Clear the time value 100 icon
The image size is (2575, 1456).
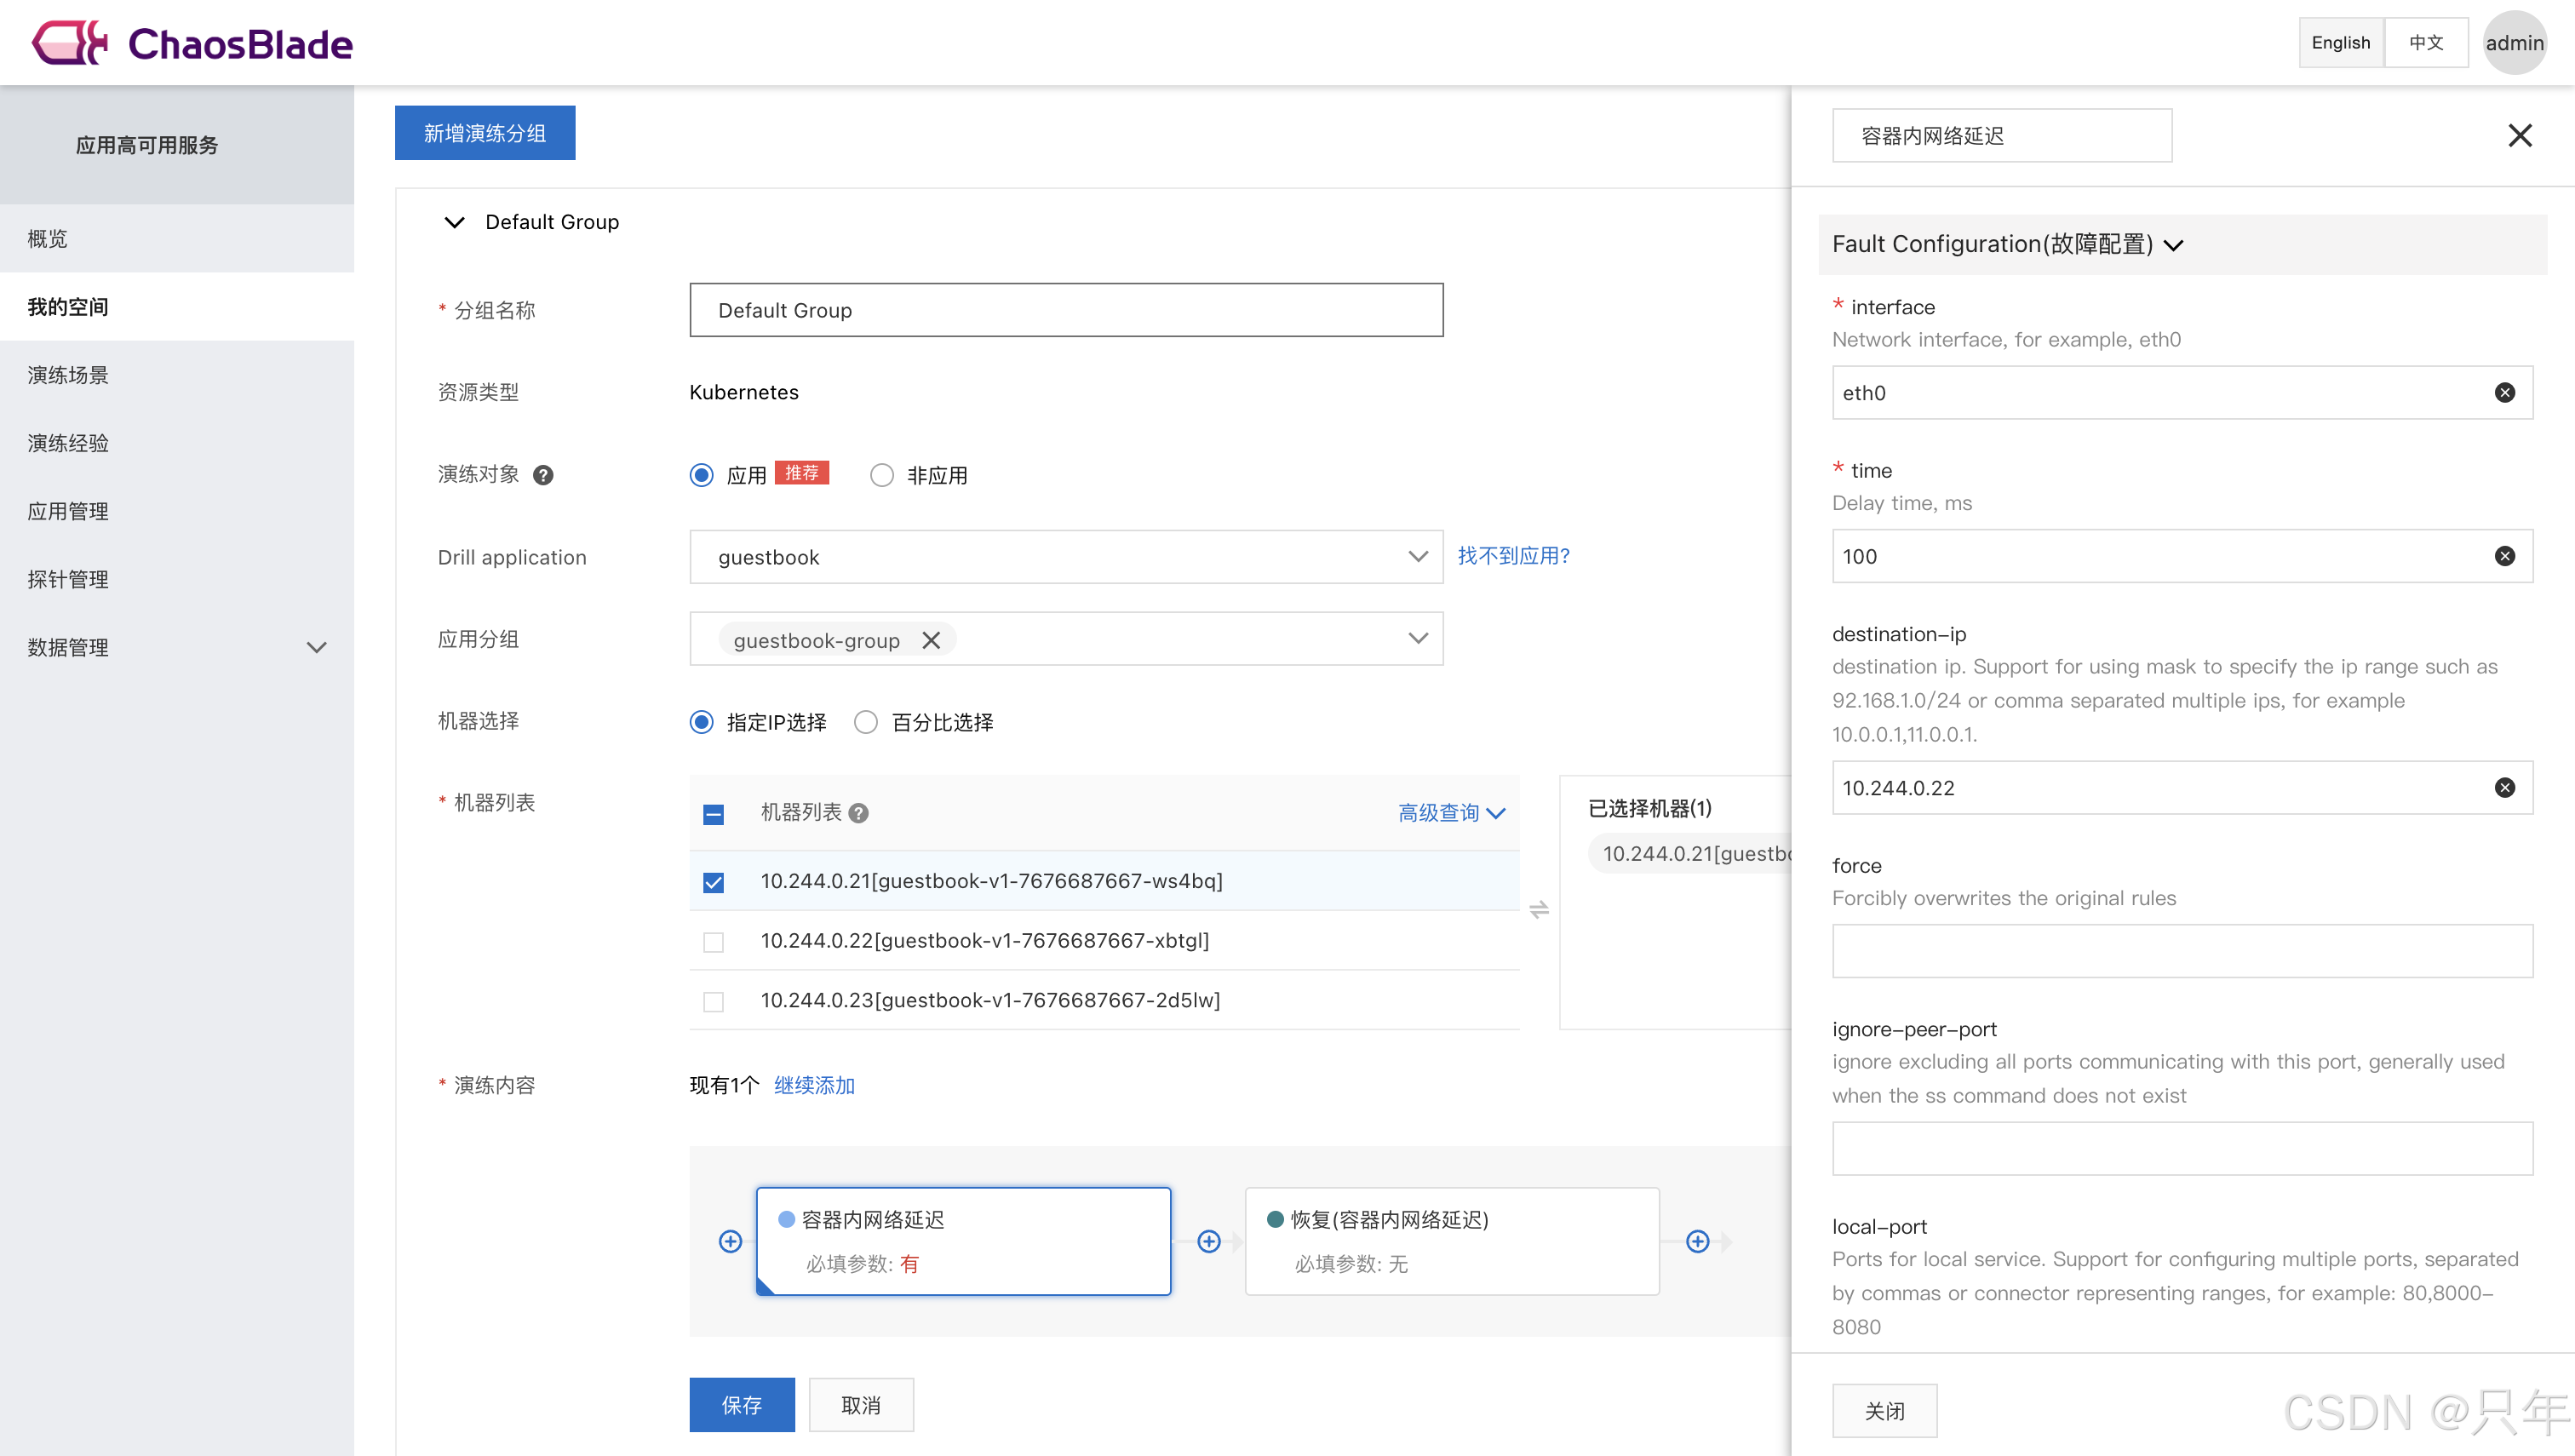coord(2504,556)
